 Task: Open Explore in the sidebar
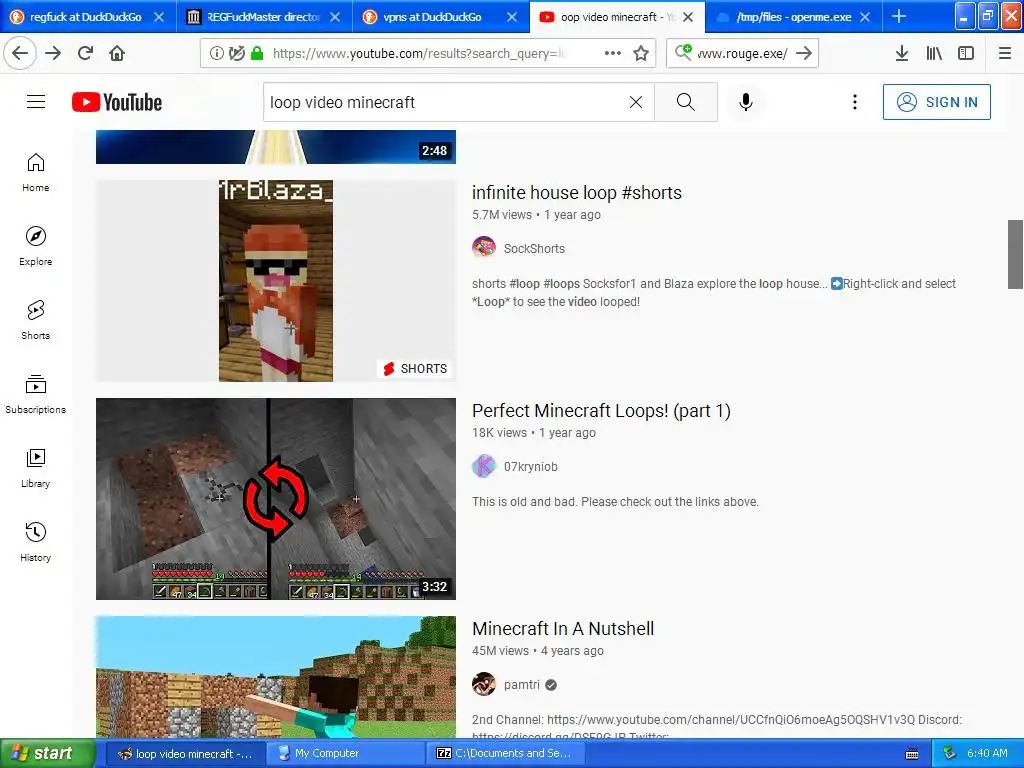click(x=35, y=246)
